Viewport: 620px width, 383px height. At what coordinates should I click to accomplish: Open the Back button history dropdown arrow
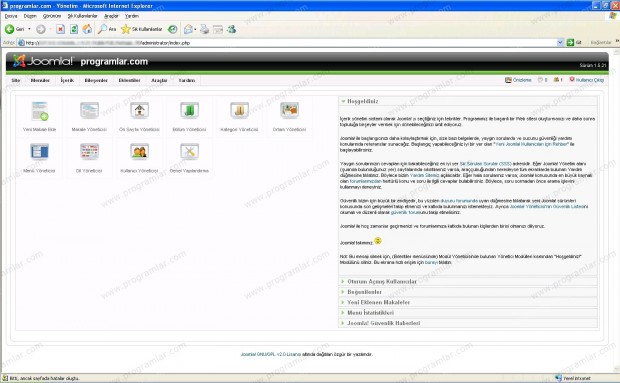click(x=29, y=29)
